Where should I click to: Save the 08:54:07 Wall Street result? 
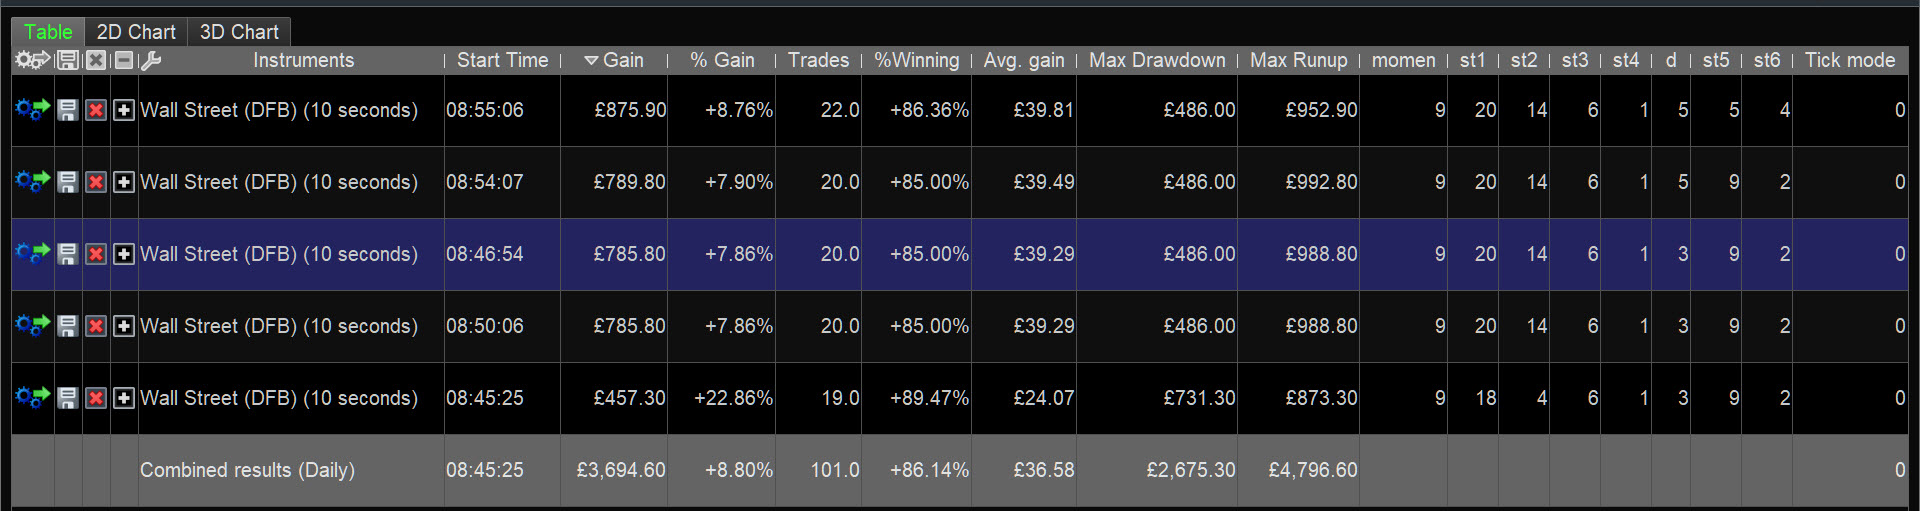click(x=67, y=182)
